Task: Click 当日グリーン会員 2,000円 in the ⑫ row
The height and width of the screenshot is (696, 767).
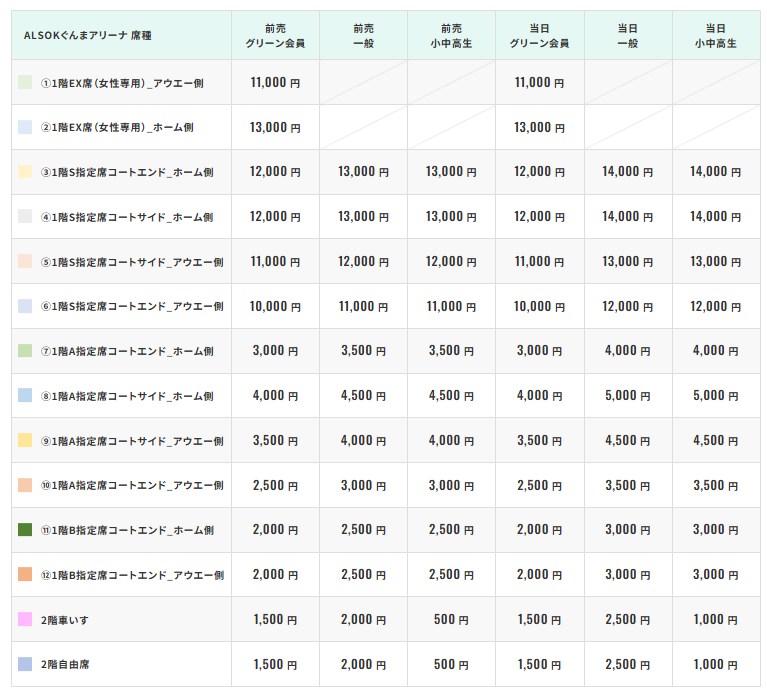Action: pyautogui.click(x=540, y=575)
